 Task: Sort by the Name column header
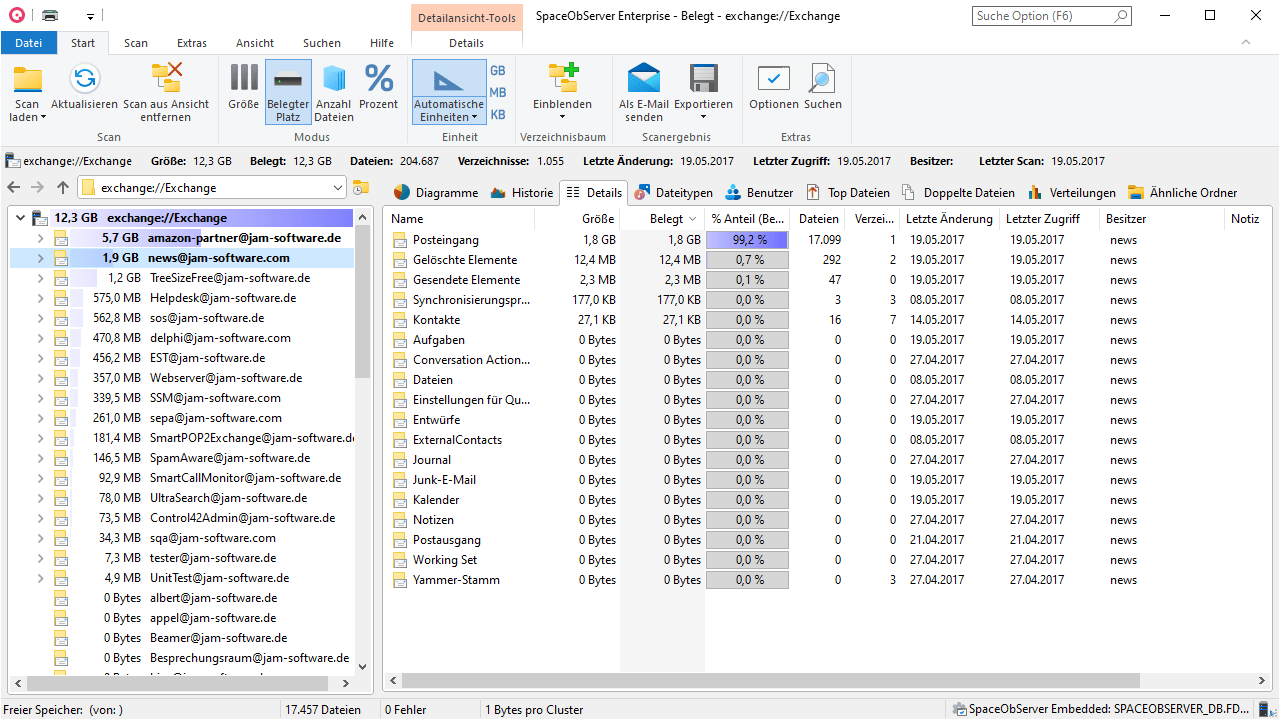460,219
